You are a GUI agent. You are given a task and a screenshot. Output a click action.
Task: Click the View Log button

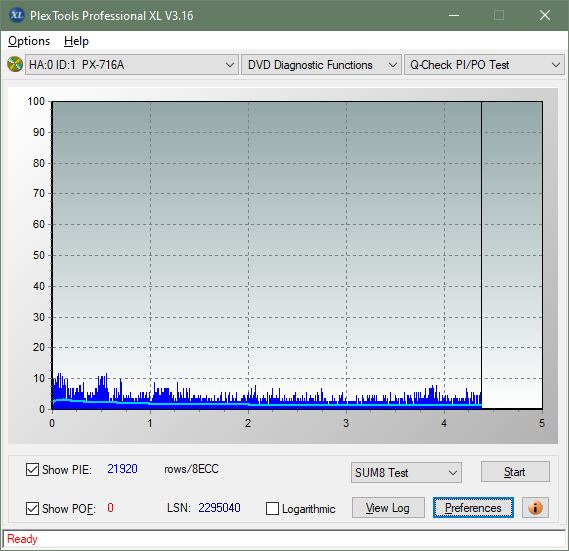[388, 507]
